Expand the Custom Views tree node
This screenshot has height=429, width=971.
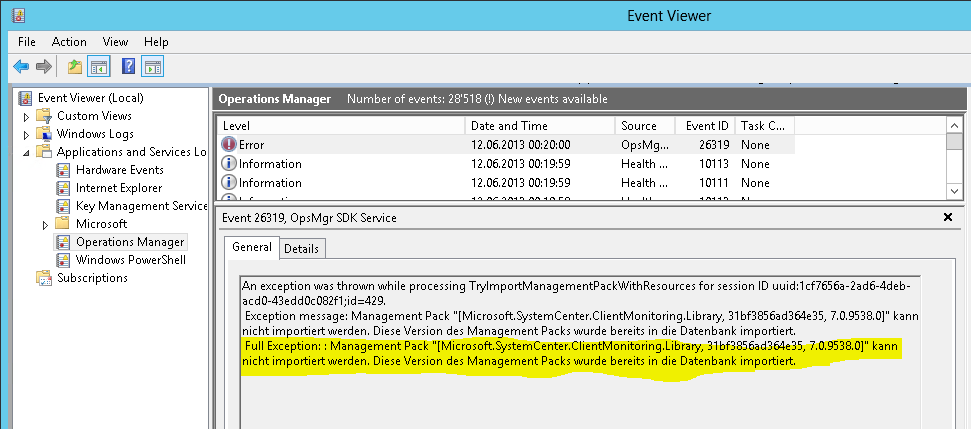click(x=26, y=116)
